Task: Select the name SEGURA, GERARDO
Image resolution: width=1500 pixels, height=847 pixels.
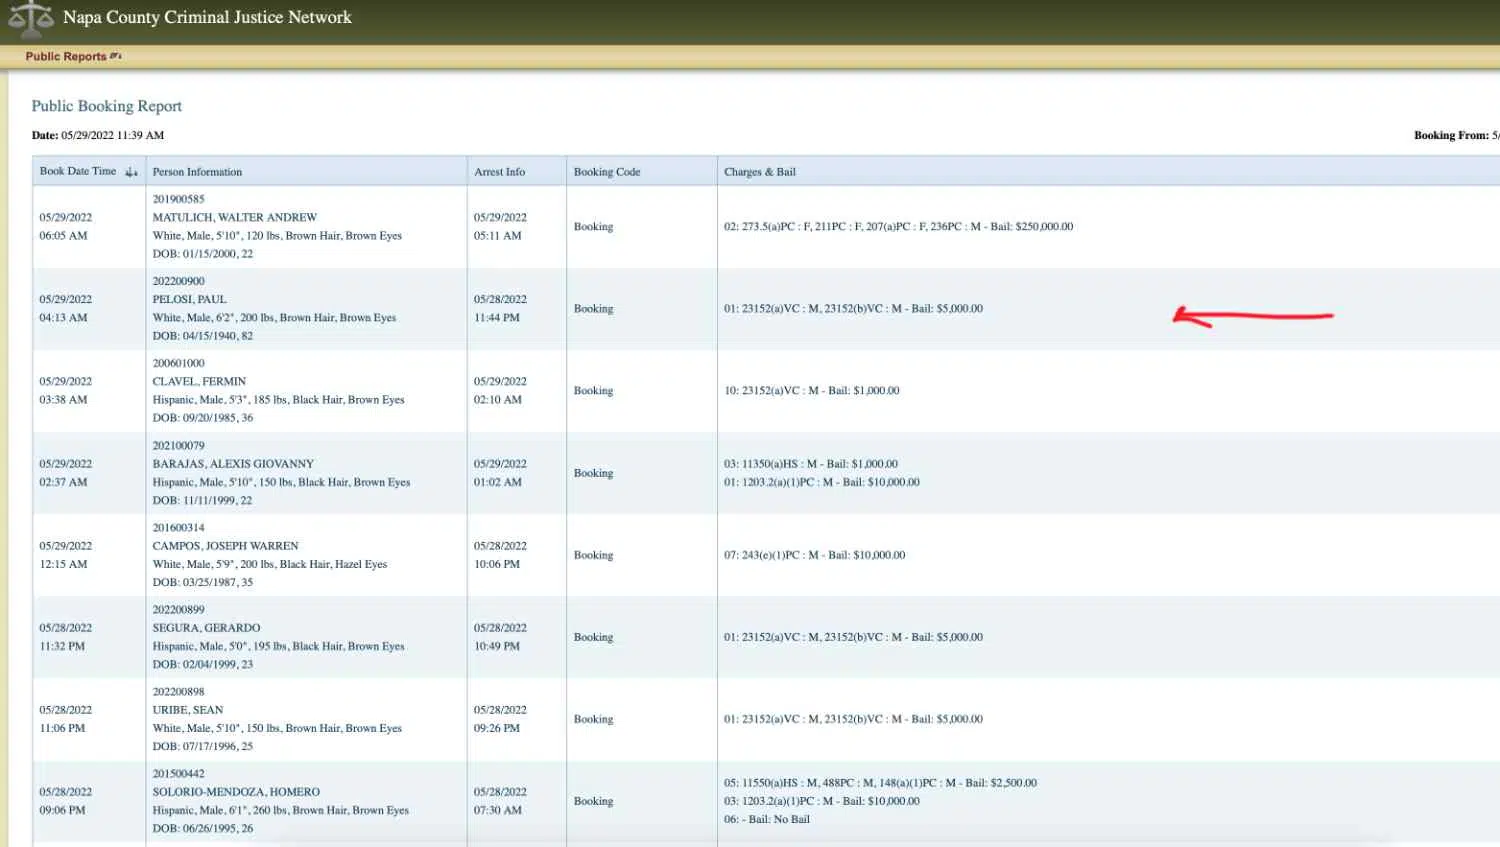Action: click(x=206, y=628)
